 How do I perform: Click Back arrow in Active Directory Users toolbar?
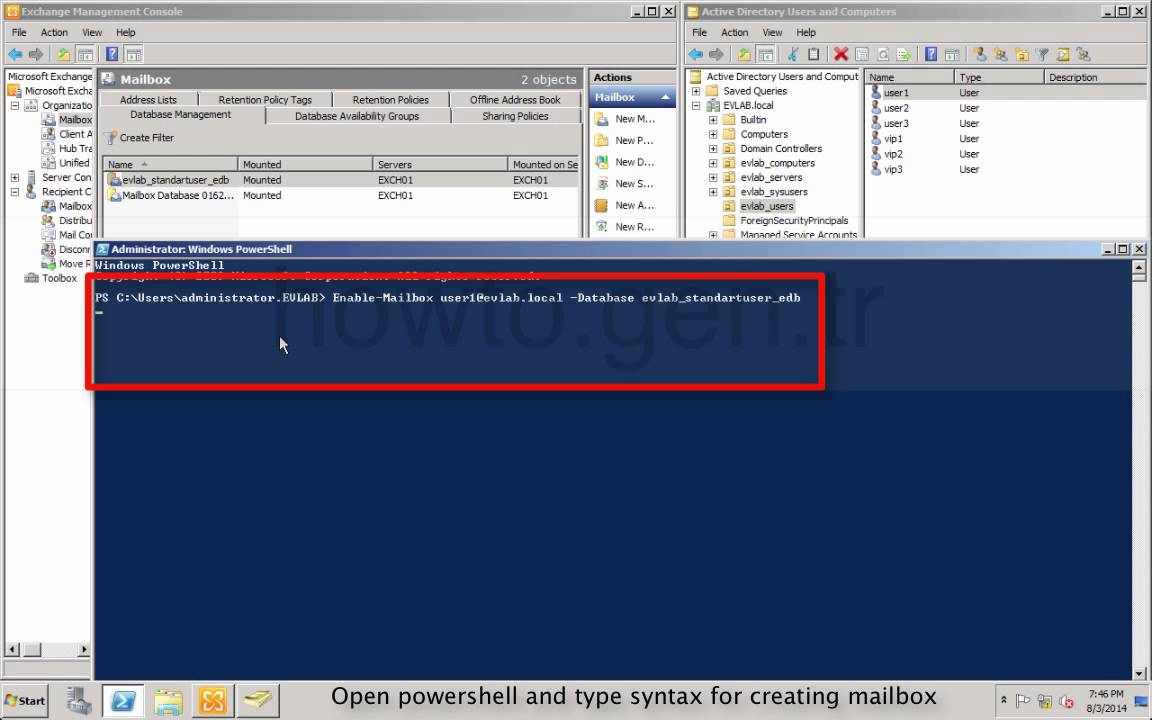pos(695,54)
